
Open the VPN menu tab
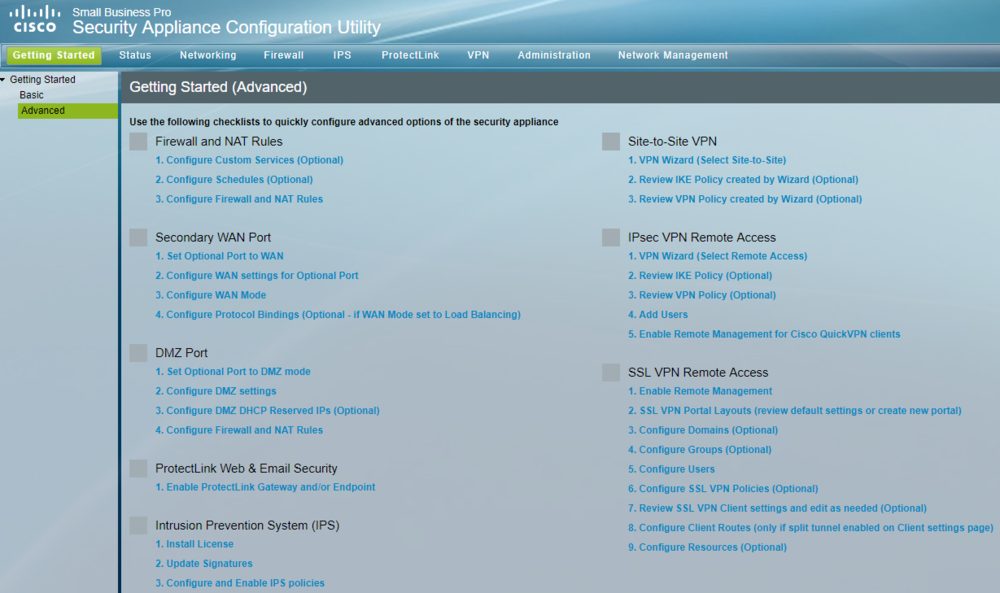click(x=478, y=55)
